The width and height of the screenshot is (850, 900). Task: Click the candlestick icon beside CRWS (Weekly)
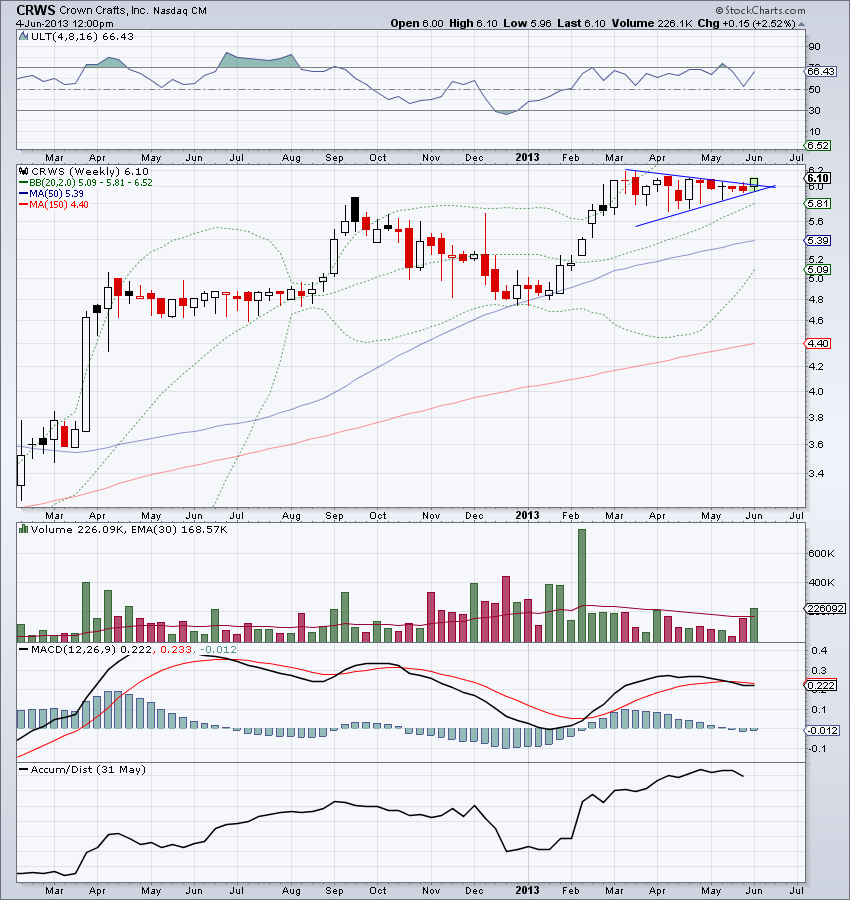click(24, 171)
